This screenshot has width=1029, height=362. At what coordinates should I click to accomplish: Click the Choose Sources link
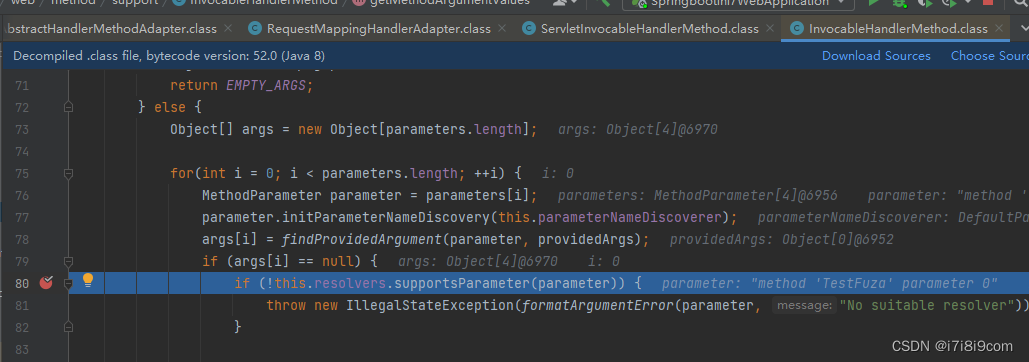pyautogui.click(x=990, y=56)
